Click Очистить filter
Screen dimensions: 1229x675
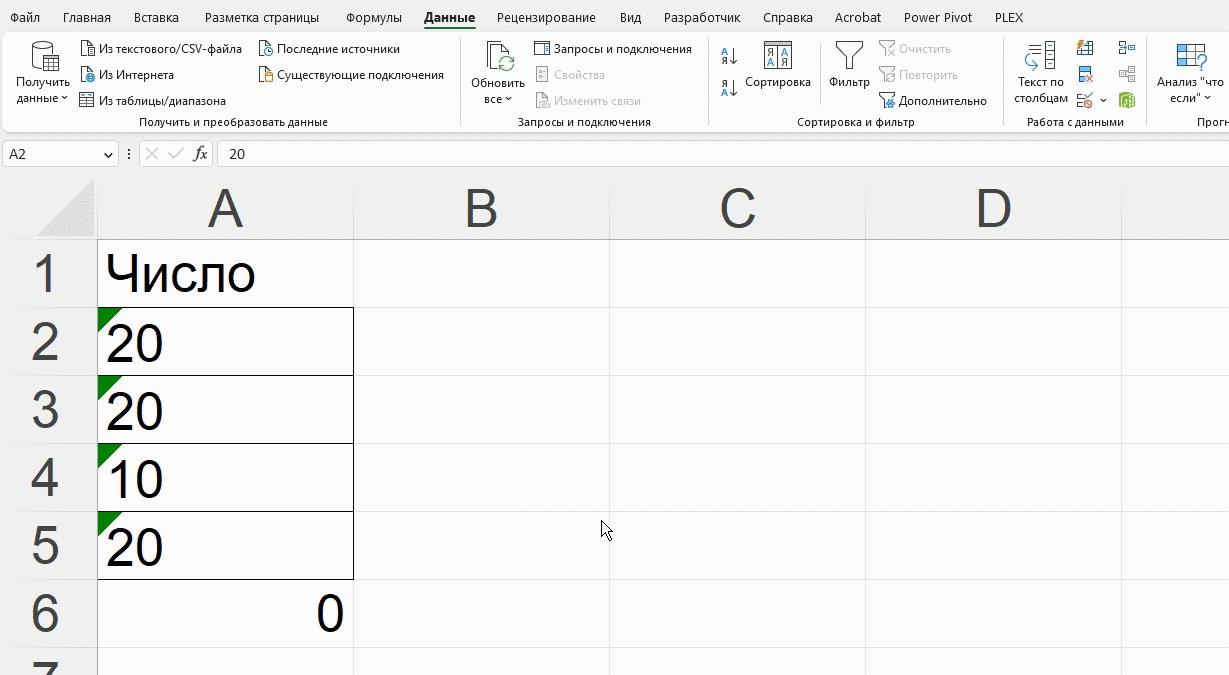click(x=915, y=48)
